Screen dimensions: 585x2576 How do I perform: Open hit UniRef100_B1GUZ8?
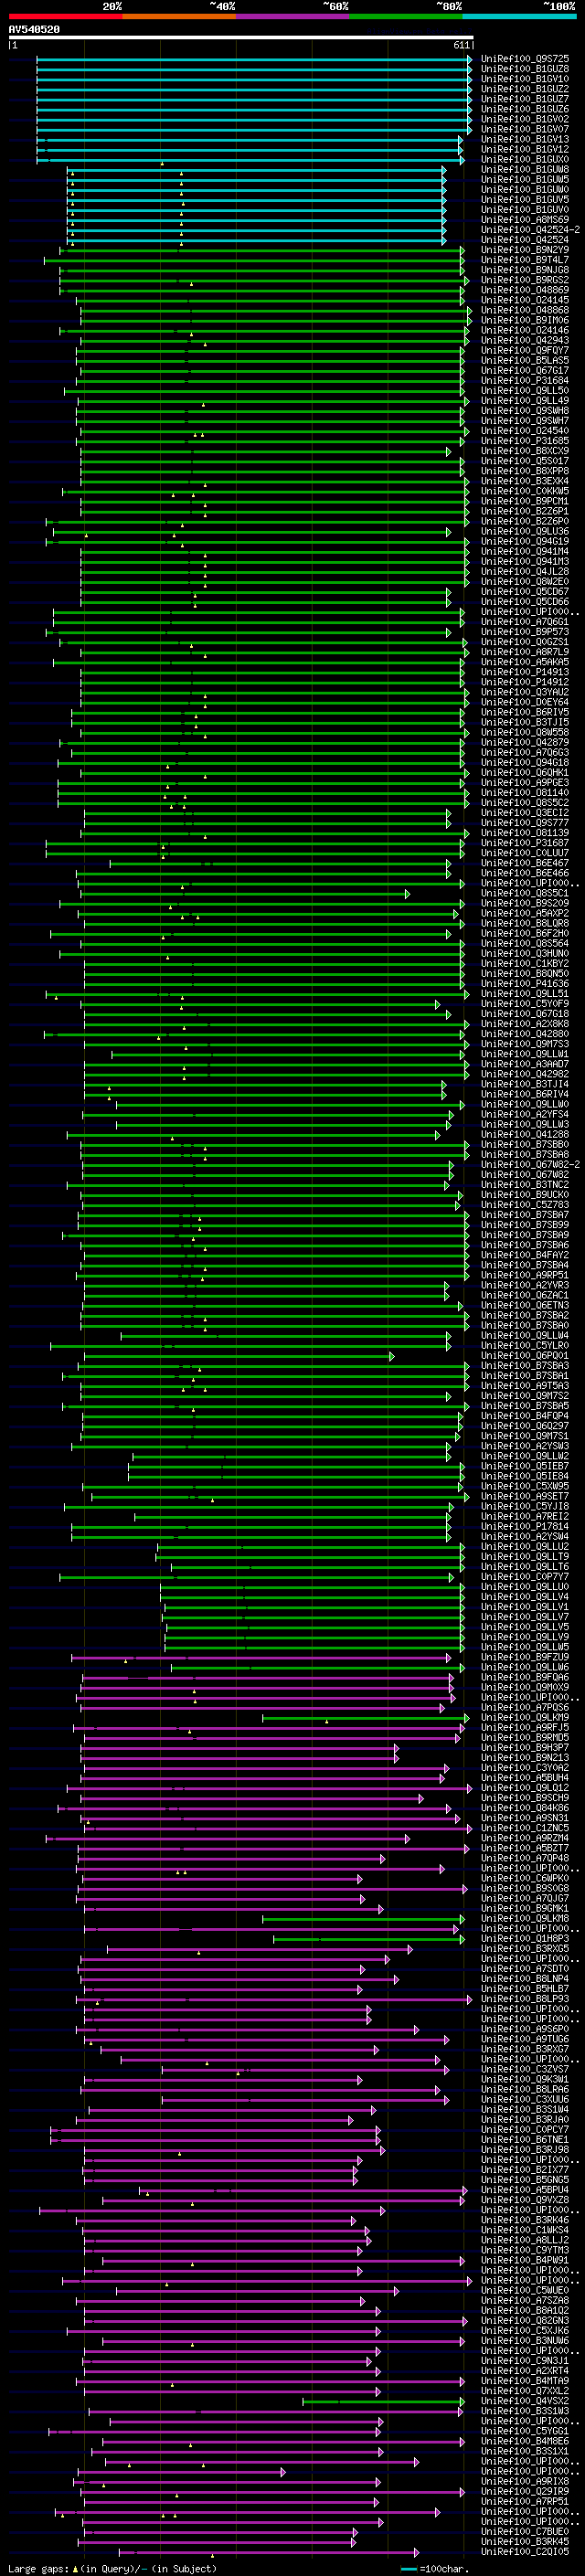click(525, 69)
